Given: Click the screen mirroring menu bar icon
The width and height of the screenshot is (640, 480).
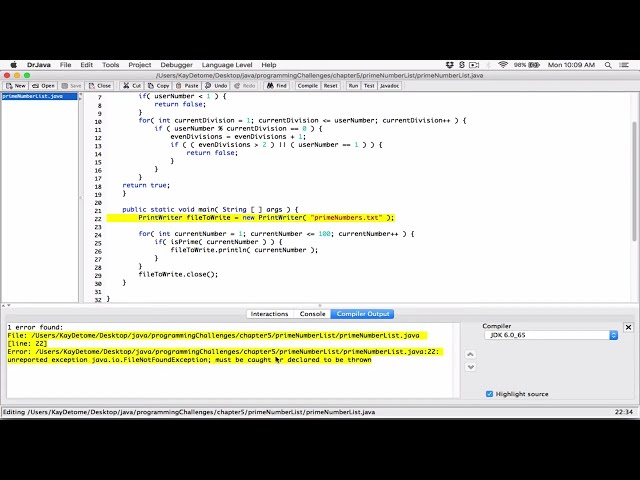Looking at the screenshot, I should tap(474, 65).
